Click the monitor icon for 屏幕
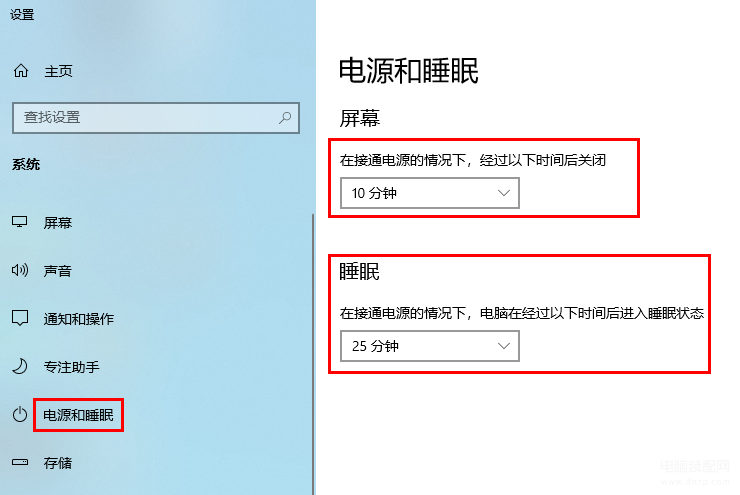This screenshot has width=740, height=495. coord(20,222)
